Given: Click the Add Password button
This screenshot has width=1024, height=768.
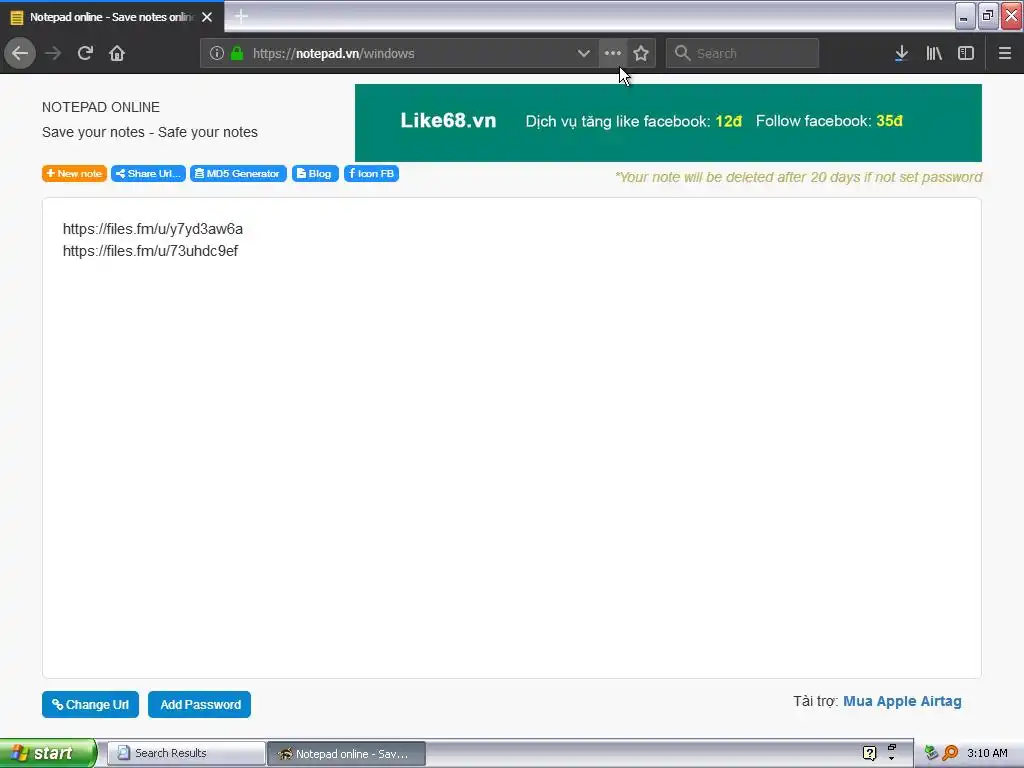Looking at the screenshot, I should (x=200, y=705).
